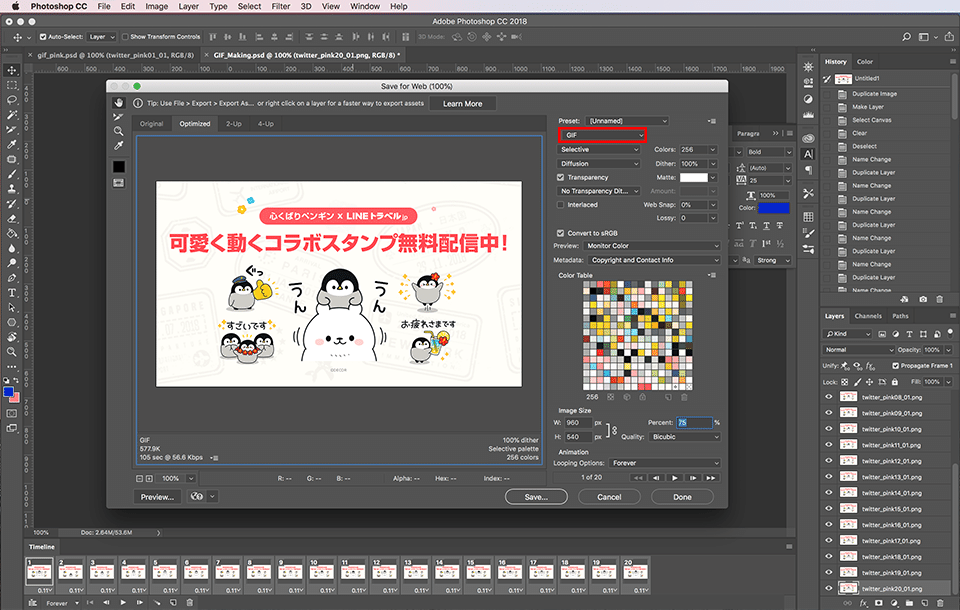Click the Learn More button
Image resolution: width=960 pixels, height=610 pixels.
462,104
